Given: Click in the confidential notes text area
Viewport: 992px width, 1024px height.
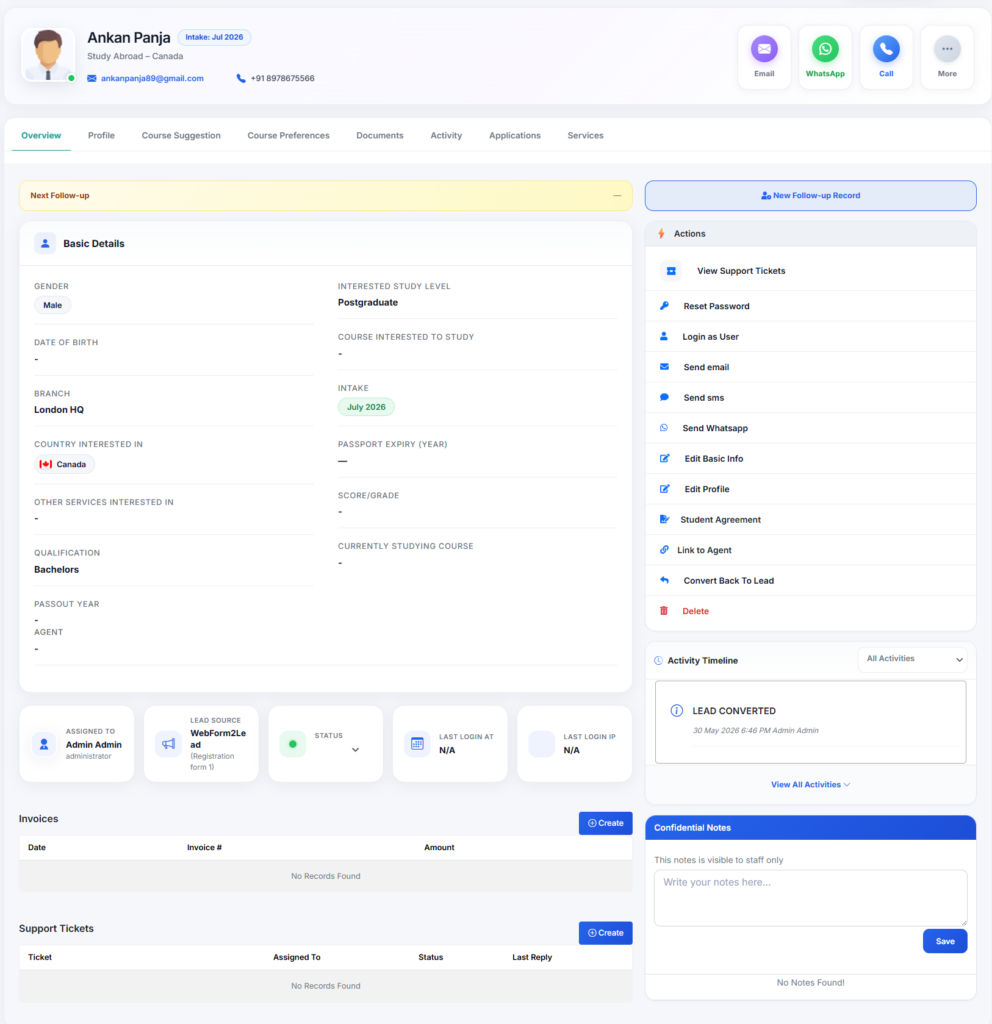Looking at the screenshot, I should pos(810,897).
